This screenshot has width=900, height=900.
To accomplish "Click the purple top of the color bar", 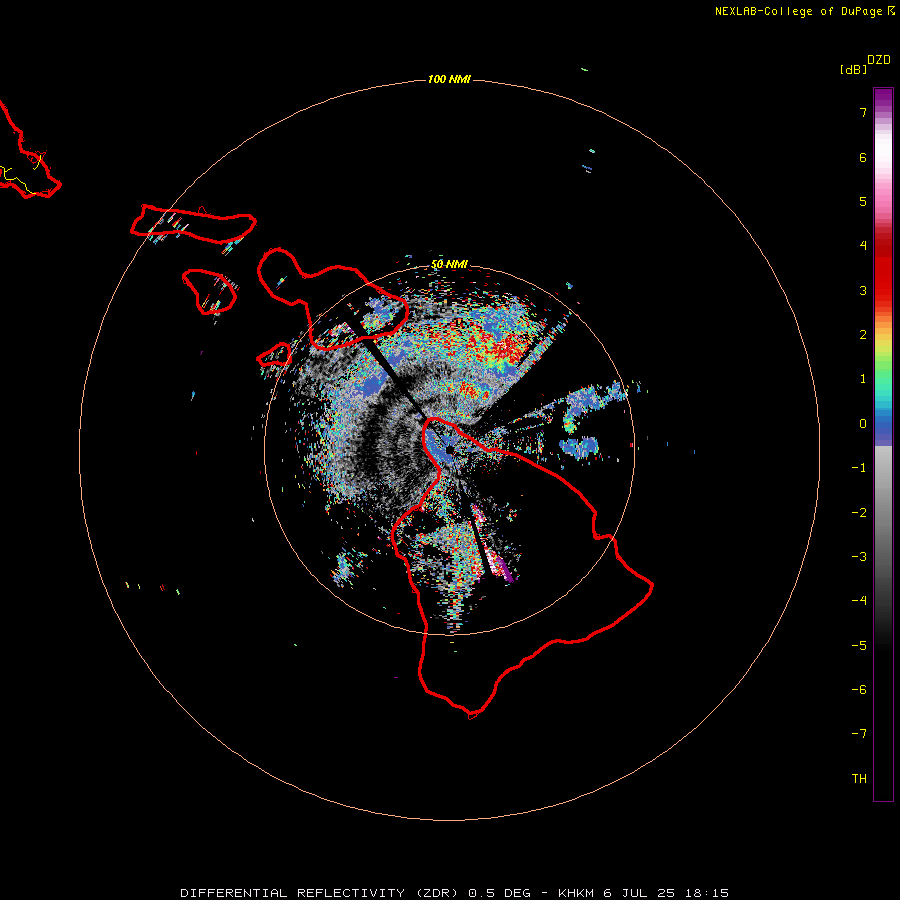I will 883,98.
